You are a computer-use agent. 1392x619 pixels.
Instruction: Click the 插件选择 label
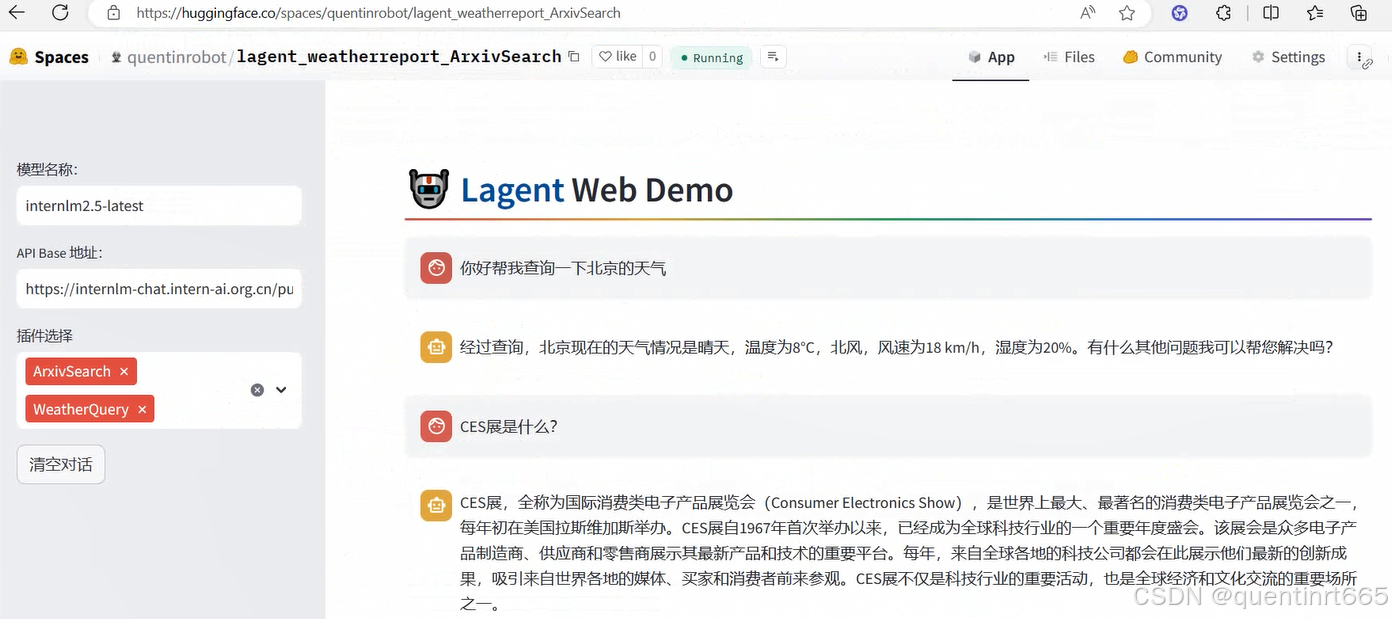point(45,335)
